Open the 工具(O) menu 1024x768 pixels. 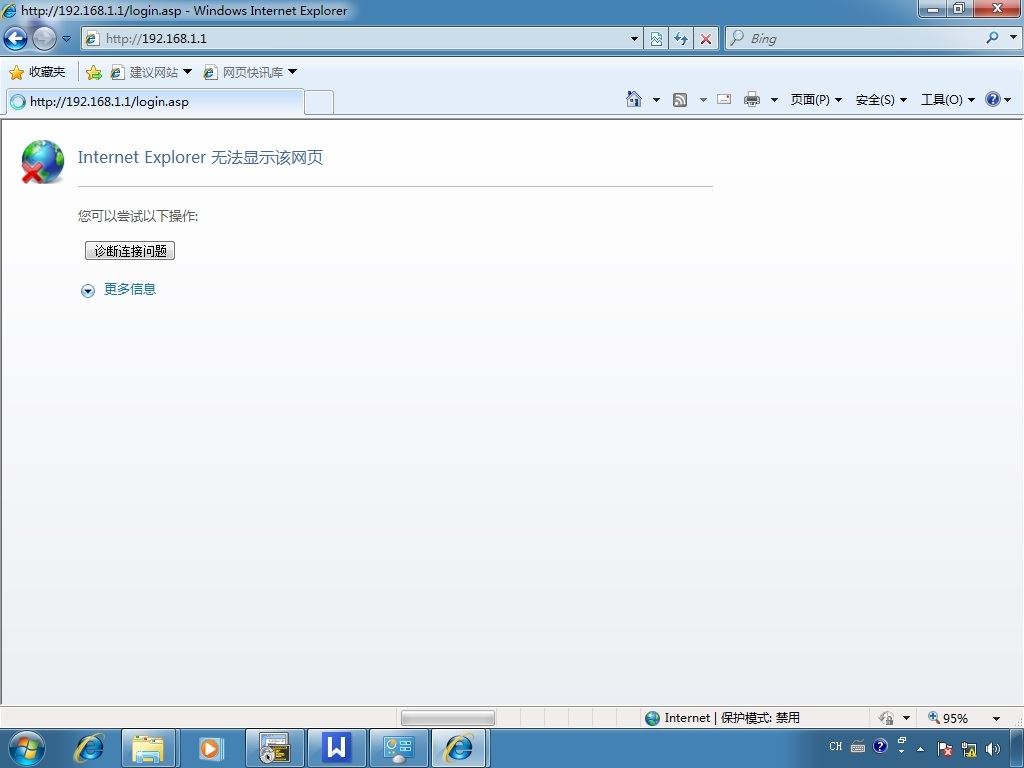(x=948, y=99)
